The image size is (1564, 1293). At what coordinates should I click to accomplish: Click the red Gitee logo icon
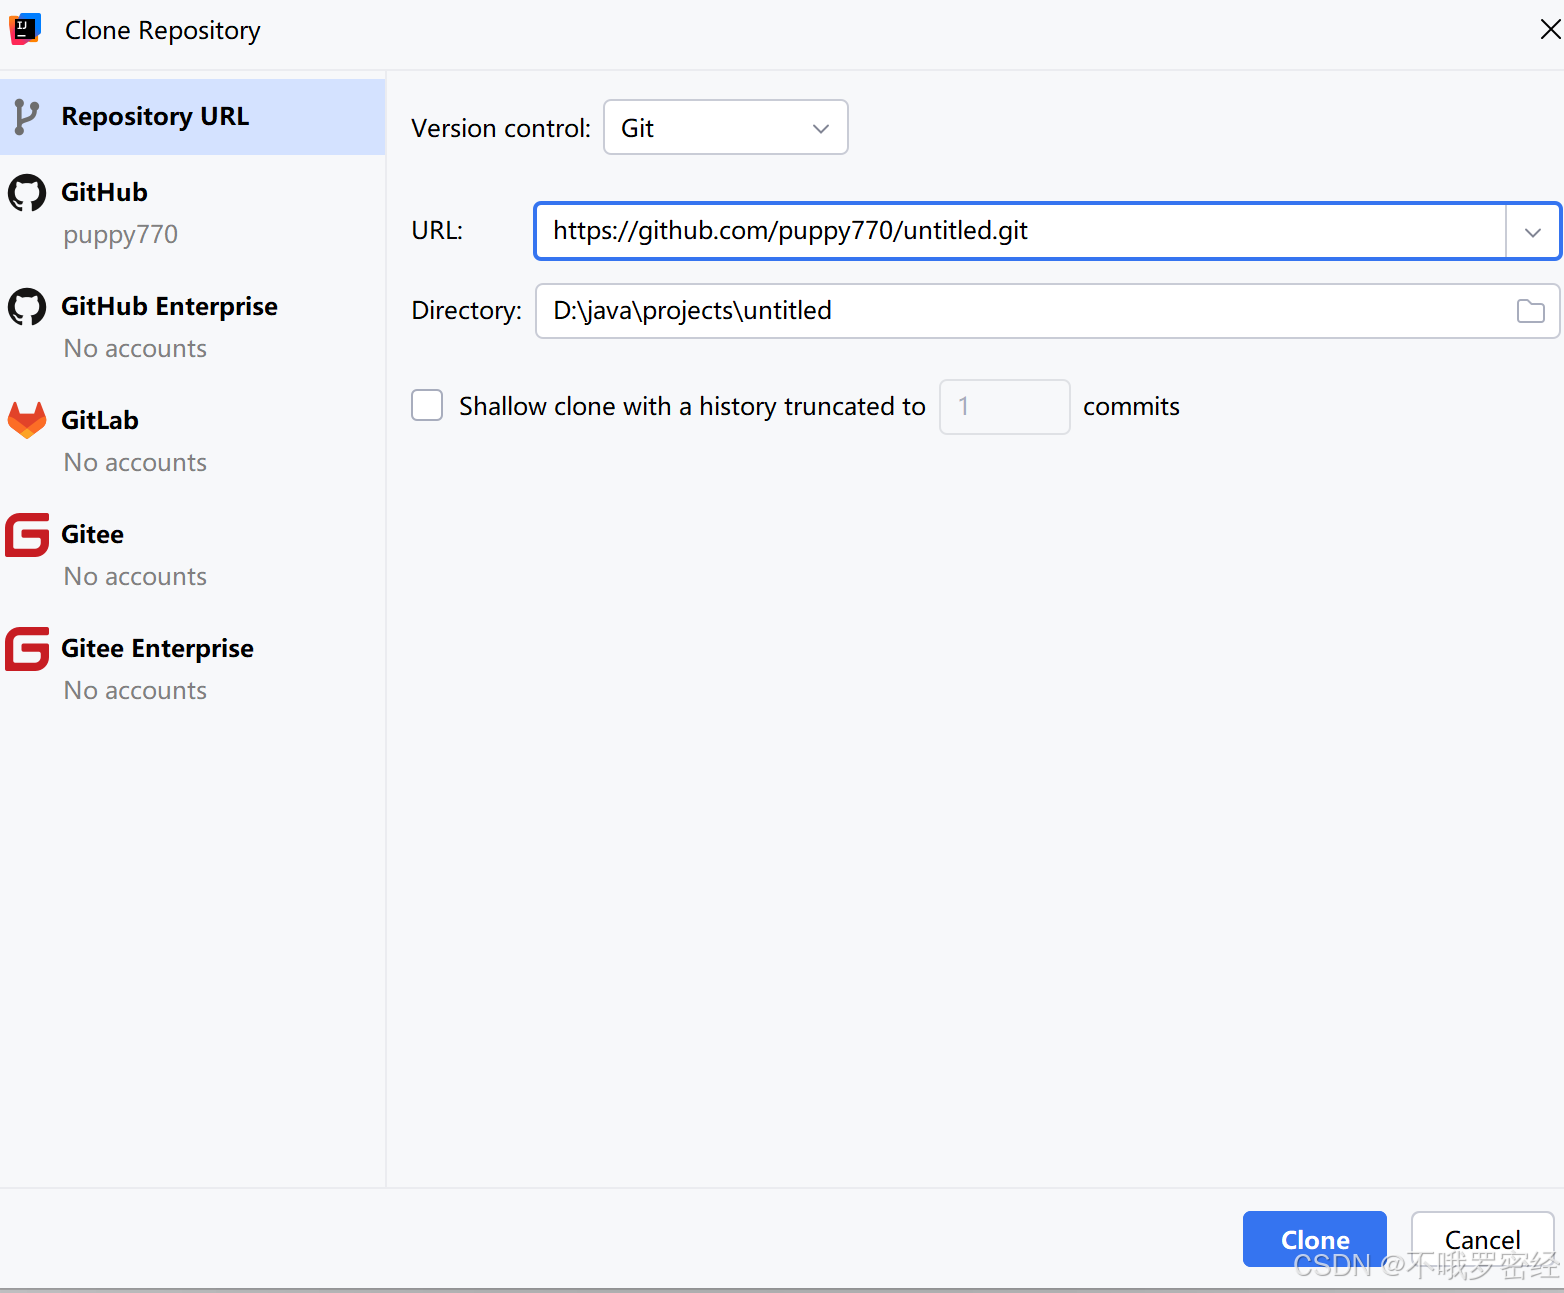point(27,535)
